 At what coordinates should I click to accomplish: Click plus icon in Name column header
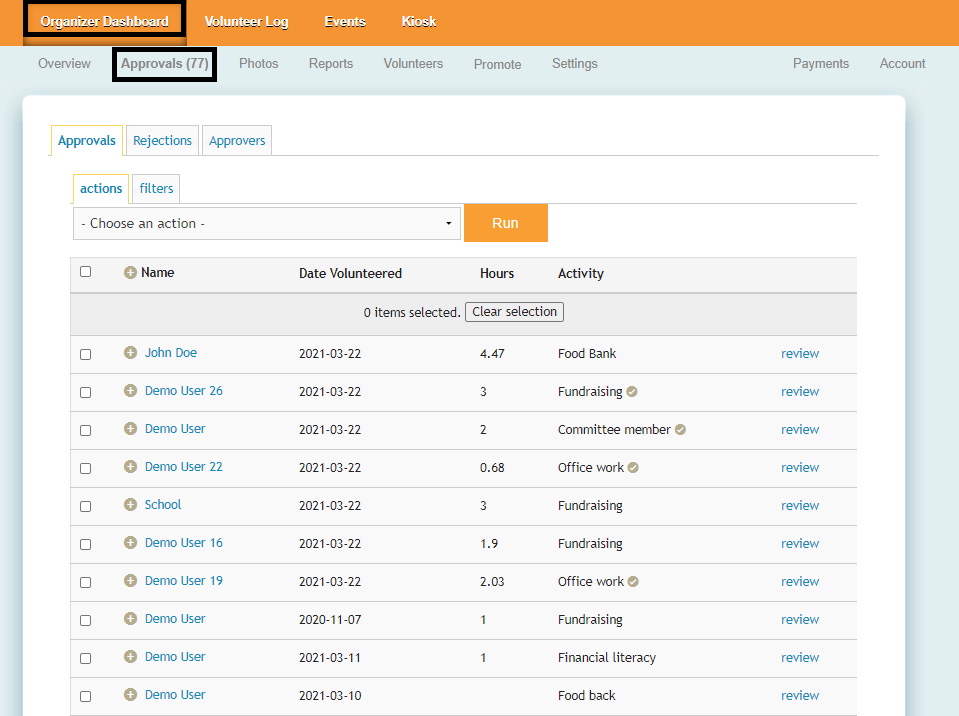click(x=130, y=273)
